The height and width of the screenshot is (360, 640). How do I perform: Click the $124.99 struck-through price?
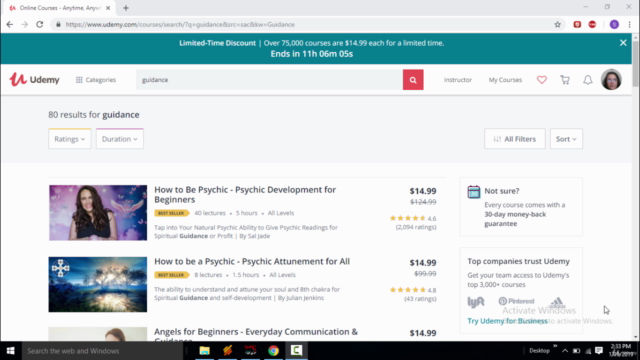click(x=423, y=202)
